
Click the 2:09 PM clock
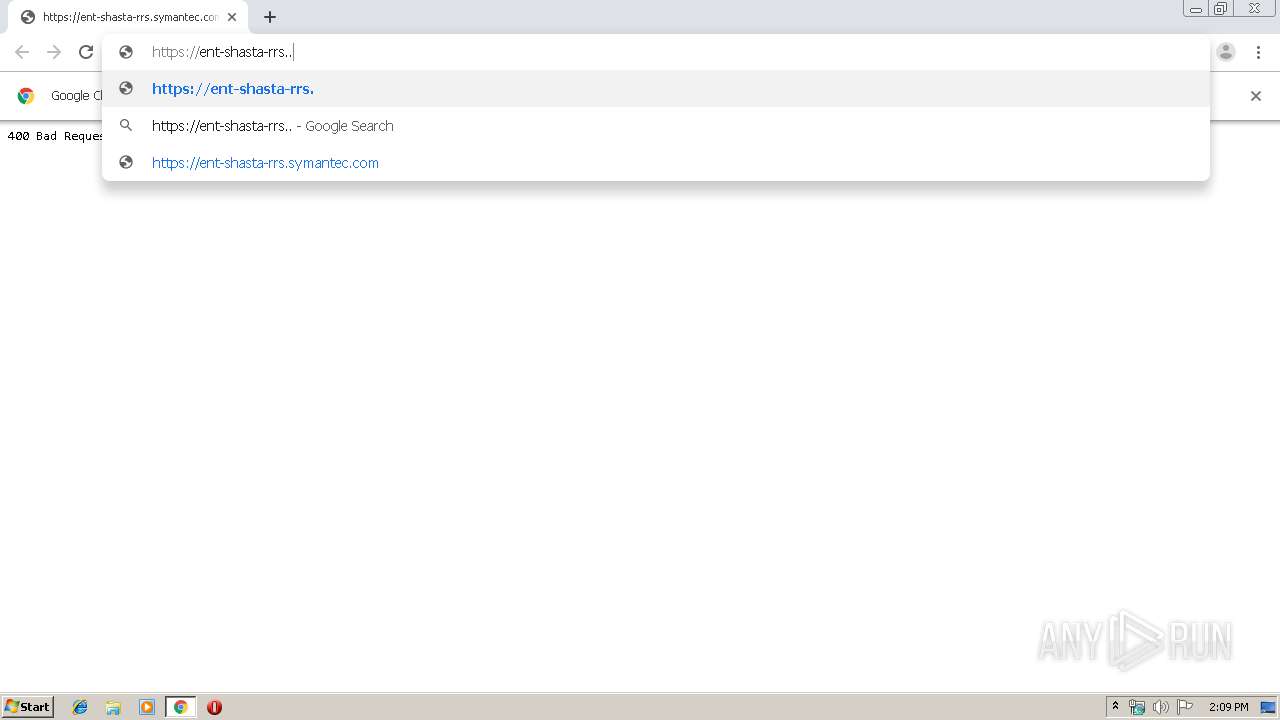pos(1228,707)
